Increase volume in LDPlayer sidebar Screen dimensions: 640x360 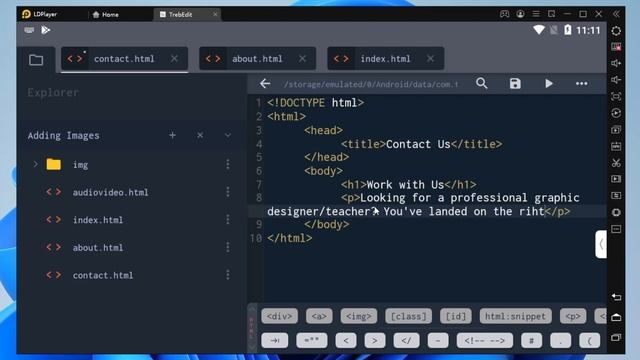click(616, 63)
